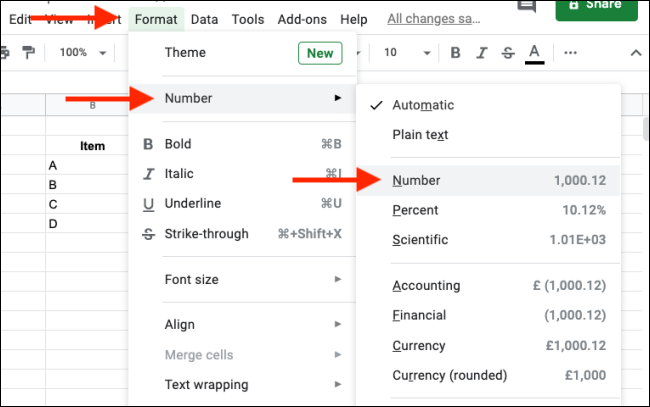The height and width of the screenshot is (407, 650).
Task: Open the toolbar three-dot More menu
Action: click(x=571, y=52)
